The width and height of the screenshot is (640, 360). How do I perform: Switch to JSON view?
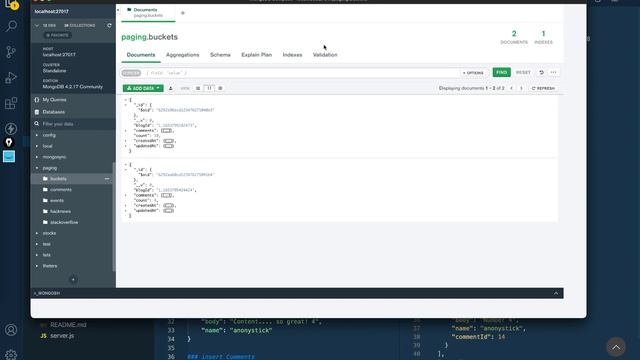[x=209, y=88]
